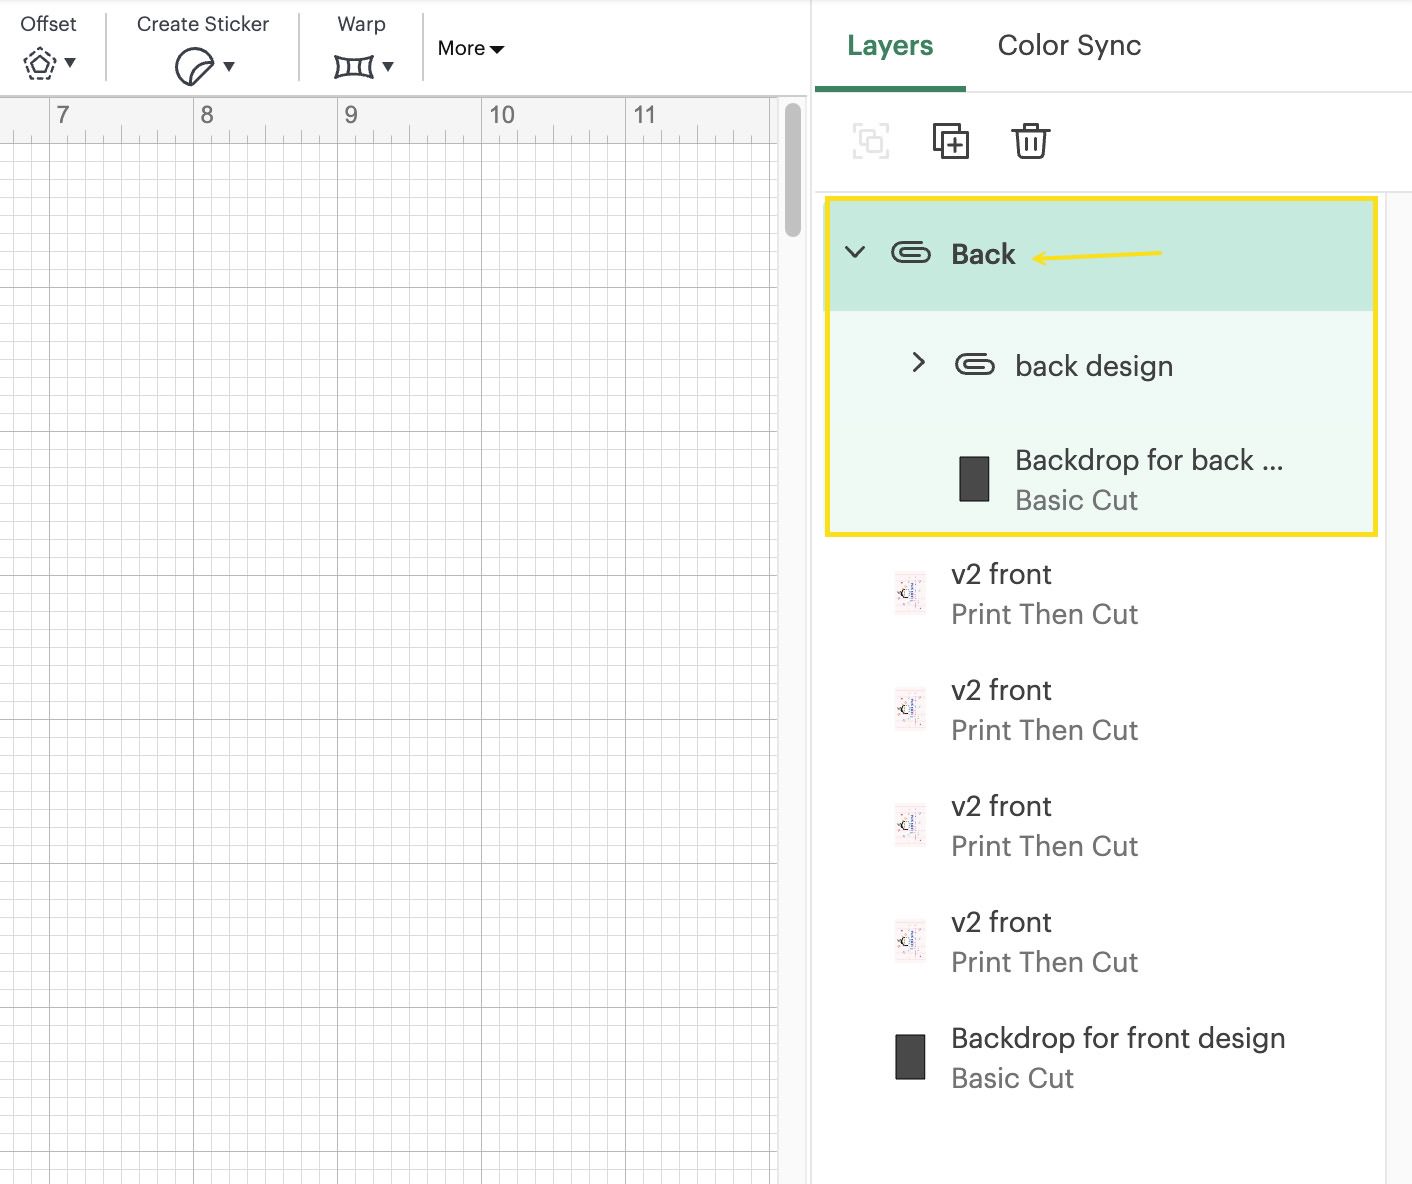1412x1184 pixels.
Task: Click the Create Sticker label
Action: [203, 24]
